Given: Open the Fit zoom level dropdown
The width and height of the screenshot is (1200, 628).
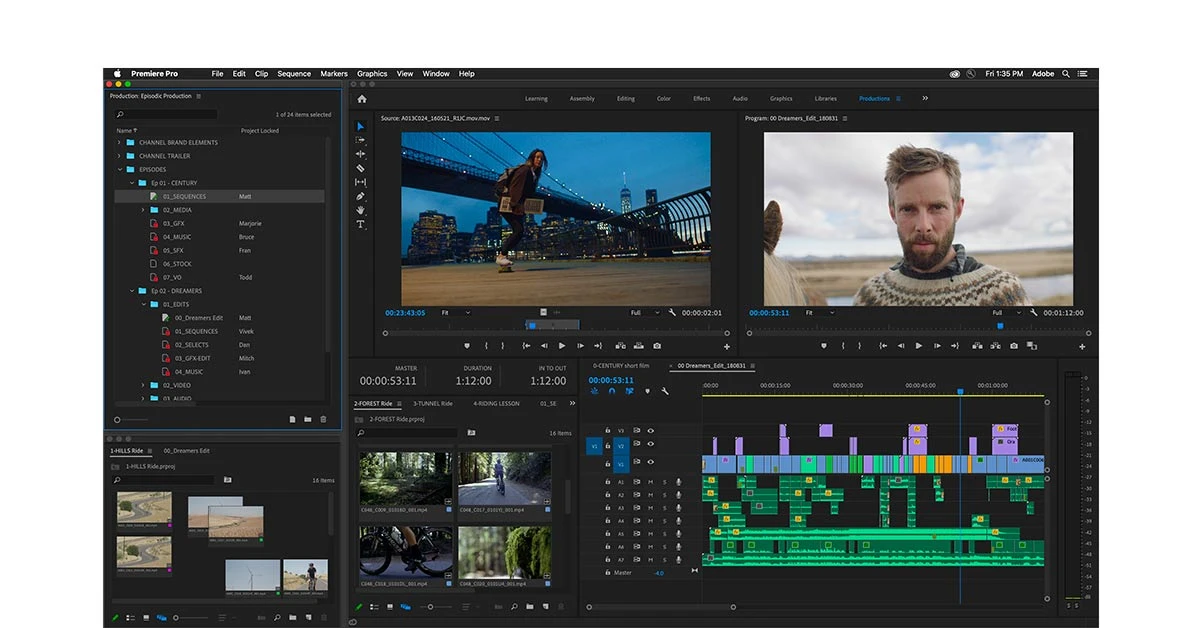Looking at the screenshot, I should click(x=455, y=311).
